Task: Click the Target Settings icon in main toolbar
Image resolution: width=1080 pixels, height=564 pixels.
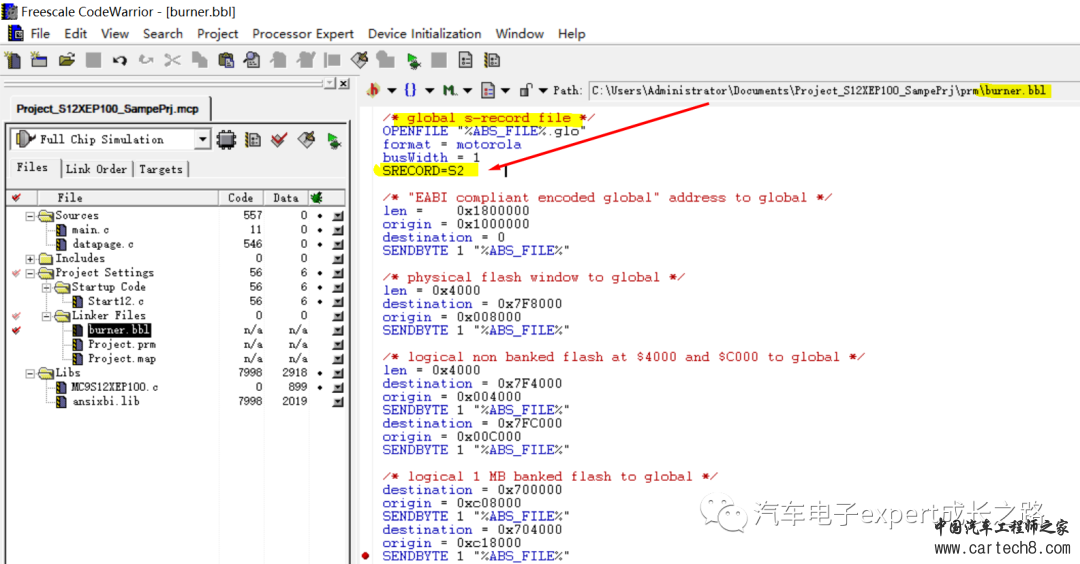Action: (492, 61)
